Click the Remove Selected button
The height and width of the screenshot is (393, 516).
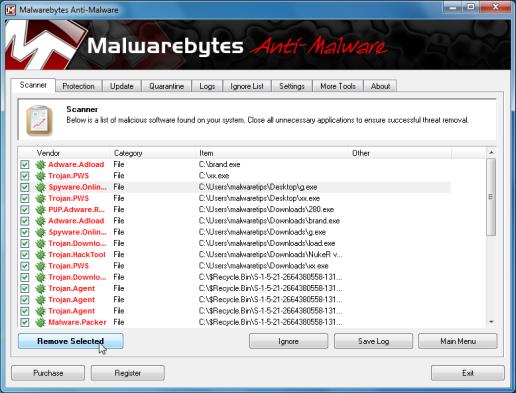point(71,341)
